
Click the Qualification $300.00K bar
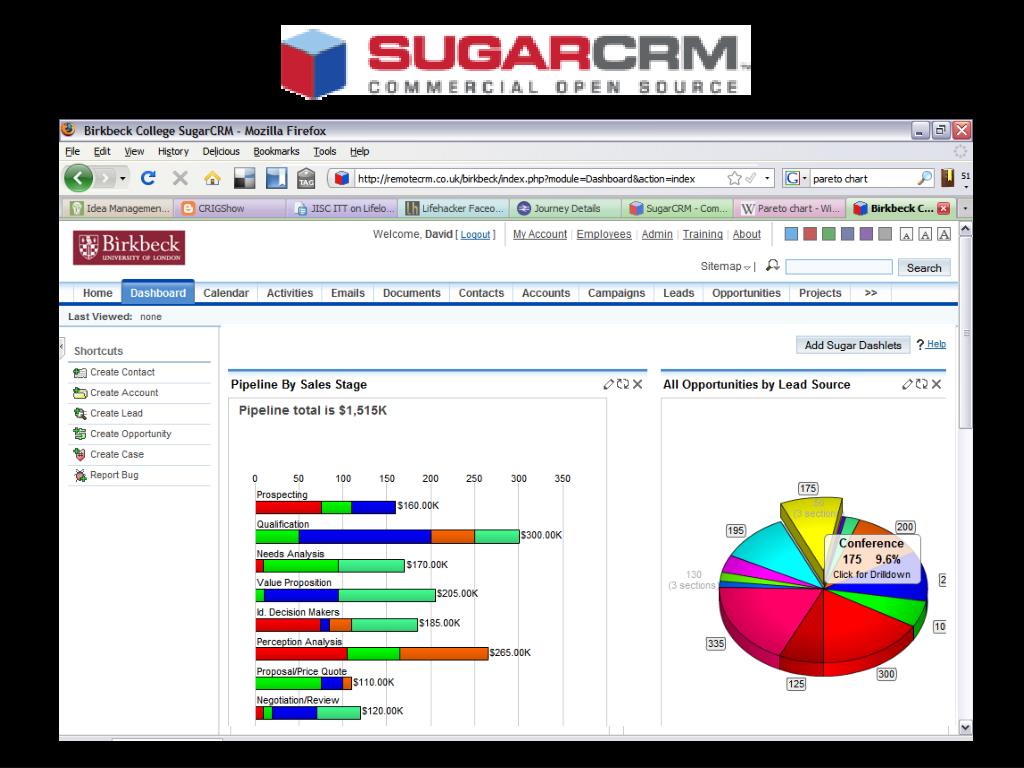pos(387,536)
